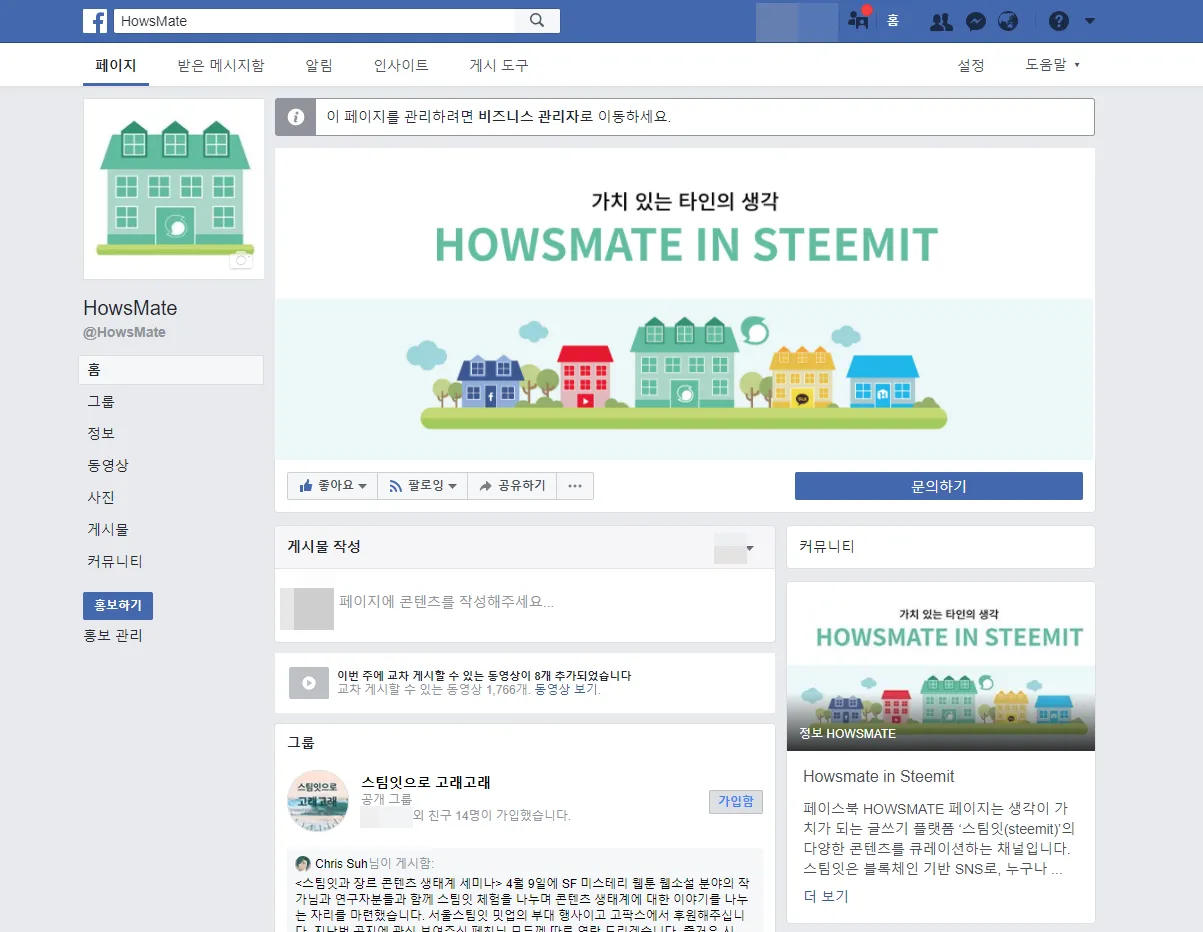Open account menu dropdown arrow in top bar
Image resolution: width=1203 pixels, height=932 pixels.
[1090, 21]
